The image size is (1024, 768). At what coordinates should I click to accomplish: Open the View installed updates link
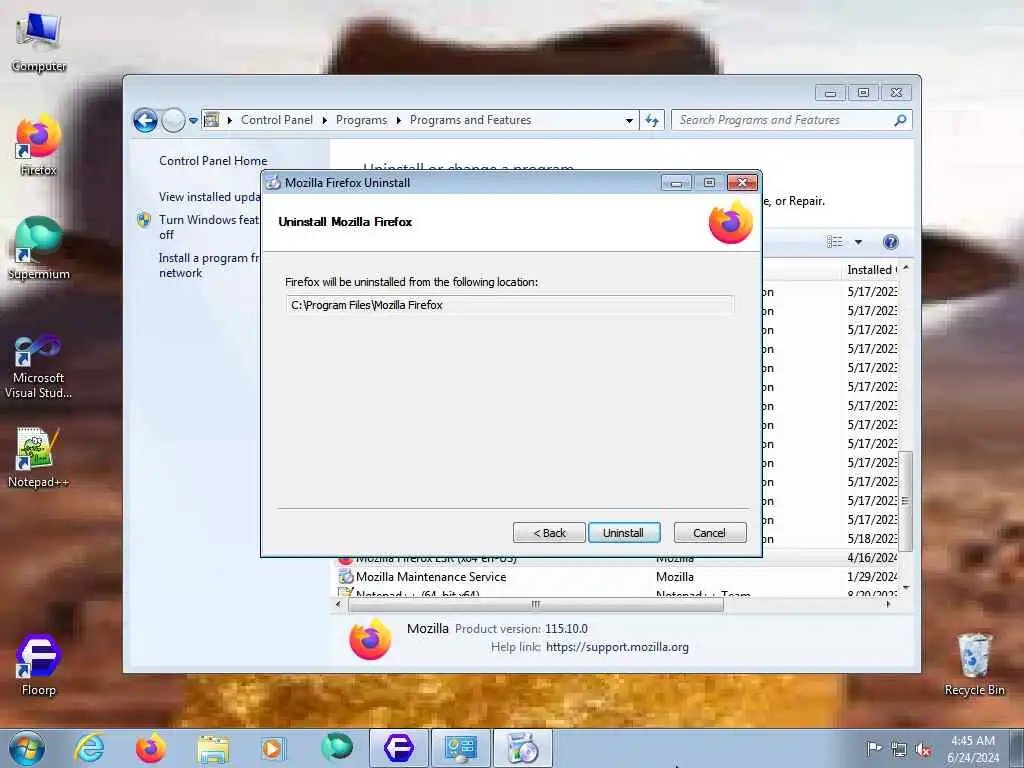click(x=209, y=197)
